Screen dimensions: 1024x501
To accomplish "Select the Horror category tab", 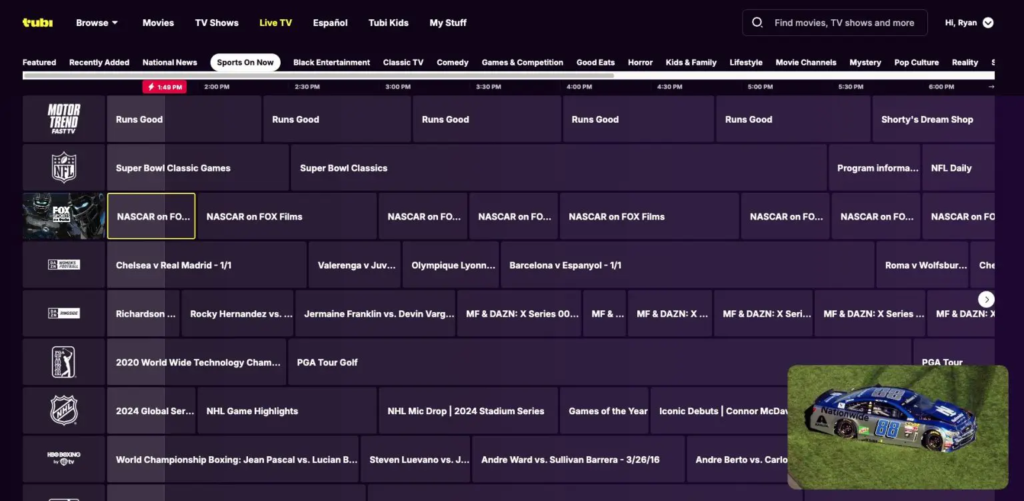I will tap(640, 63).
